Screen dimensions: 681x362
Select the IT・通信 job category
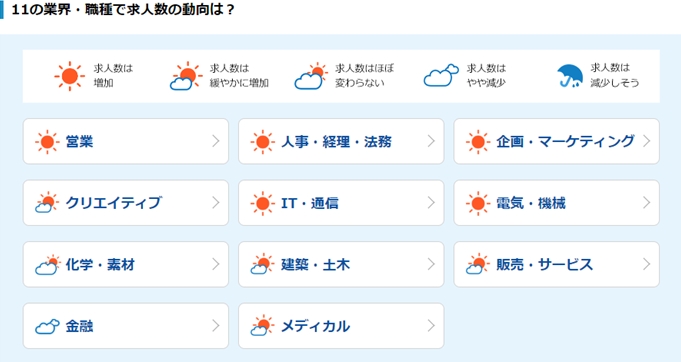341,203
